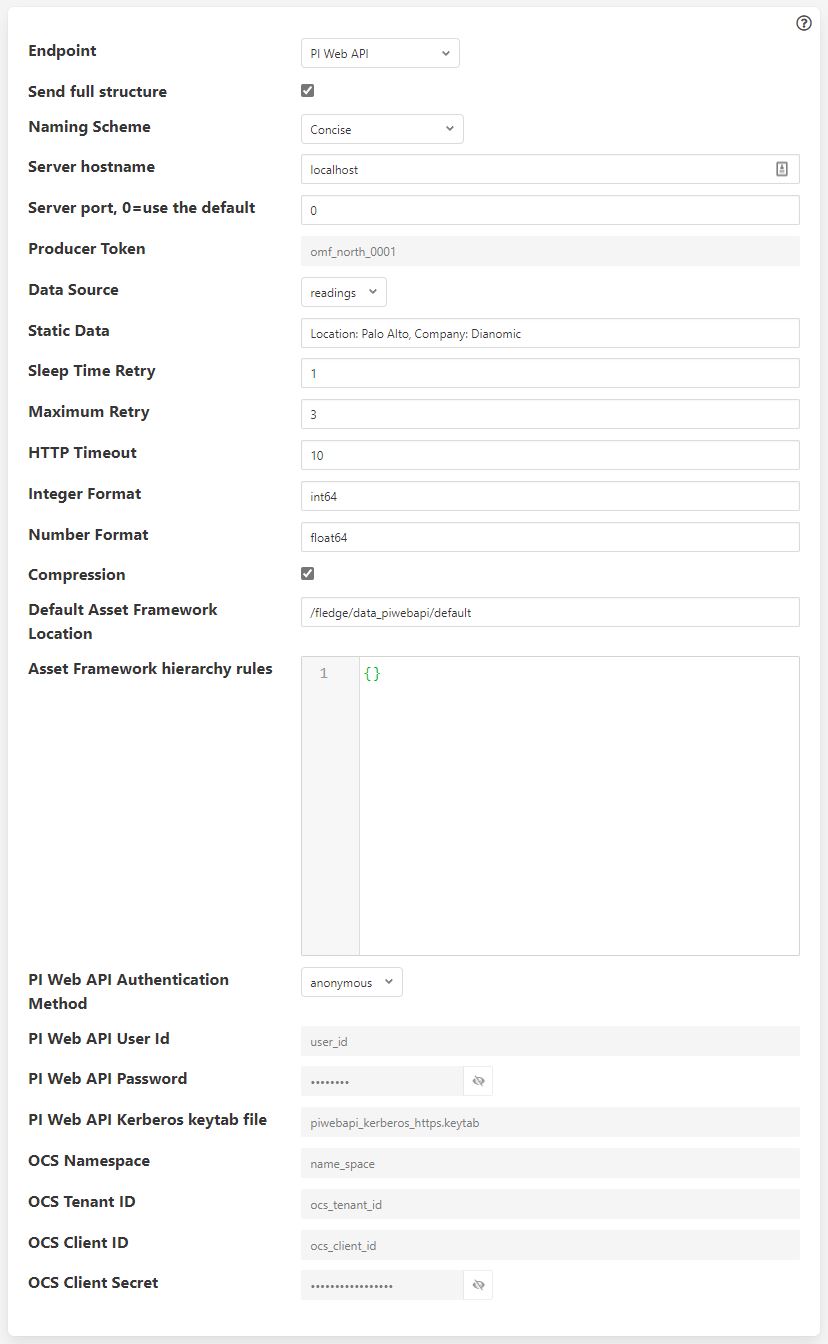Disable the Compression checkbox

[307, 573]
